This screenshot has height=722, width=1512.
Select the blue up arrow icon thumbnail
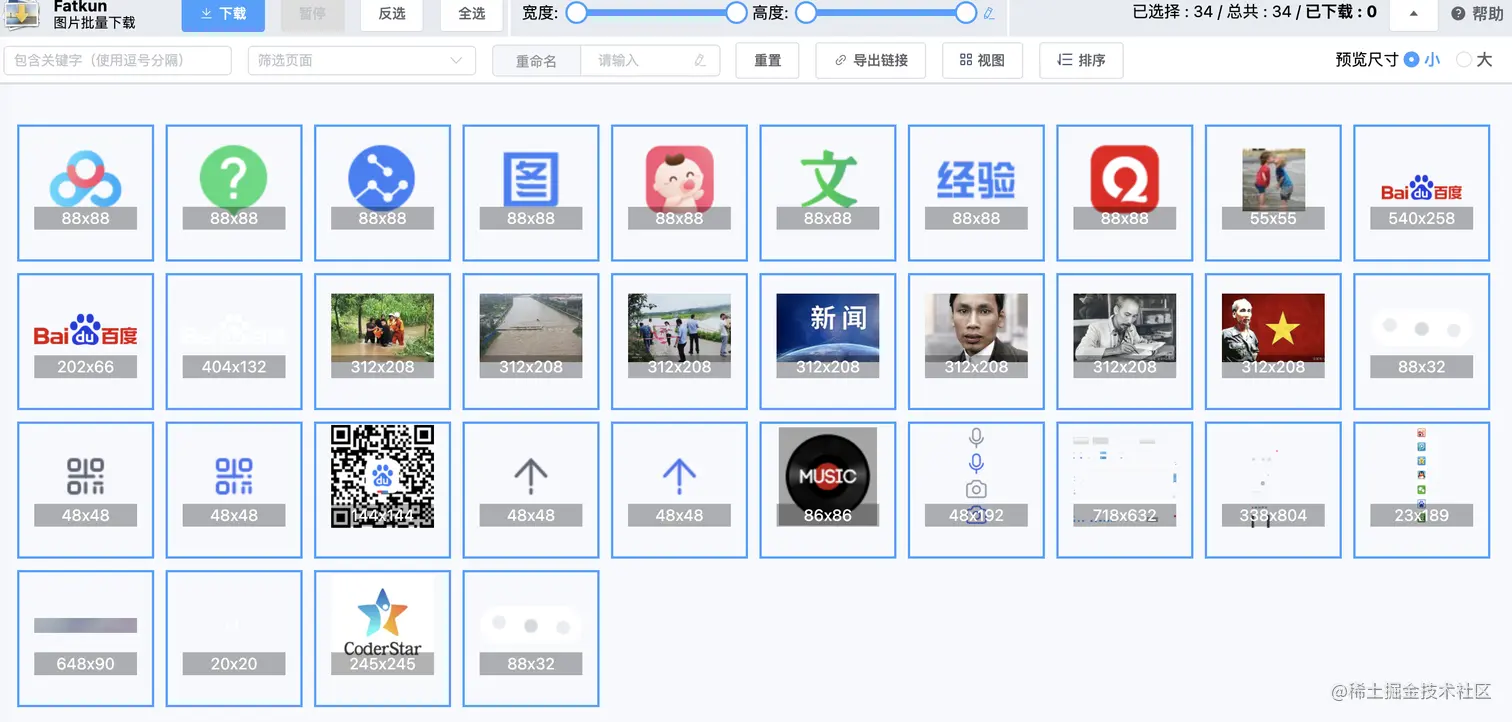[x=679, y=490]
